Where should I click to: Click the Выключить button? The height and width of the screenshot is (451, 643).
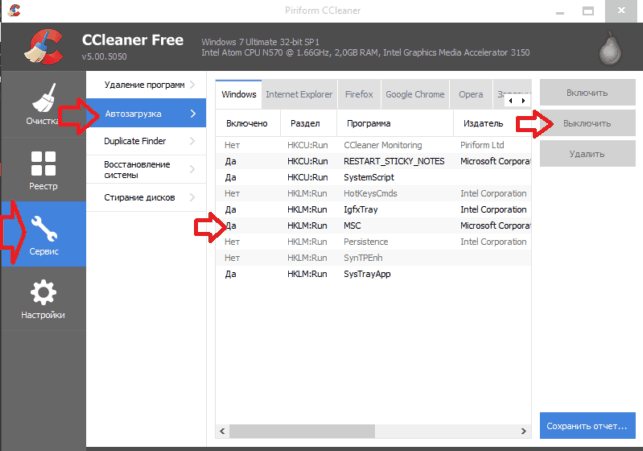coord(587,123)
